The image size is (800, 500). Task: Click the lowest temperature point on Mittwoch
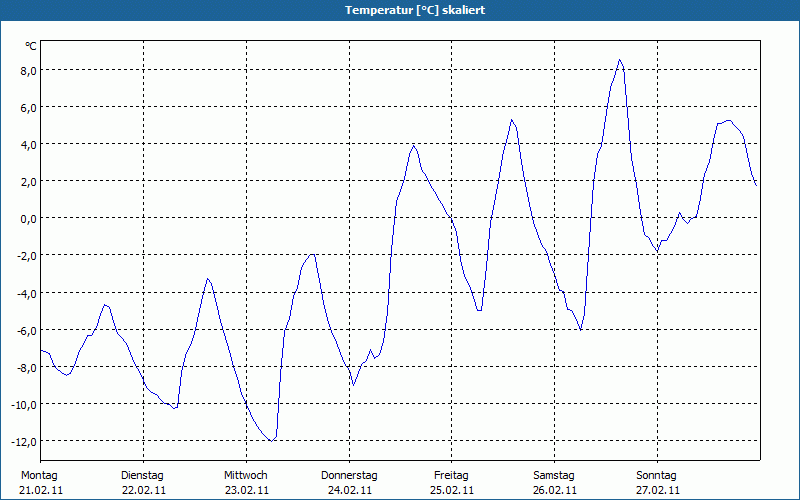(x=271, y=441)
